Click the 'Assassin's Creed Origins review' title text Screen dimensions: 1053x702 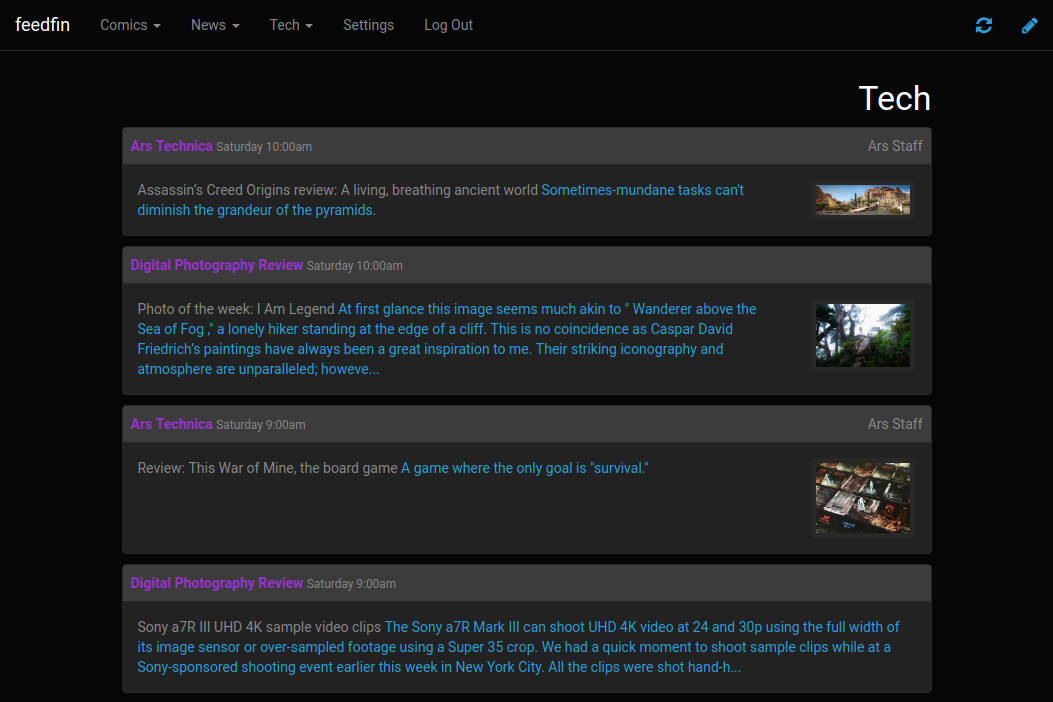coord(338,190)
